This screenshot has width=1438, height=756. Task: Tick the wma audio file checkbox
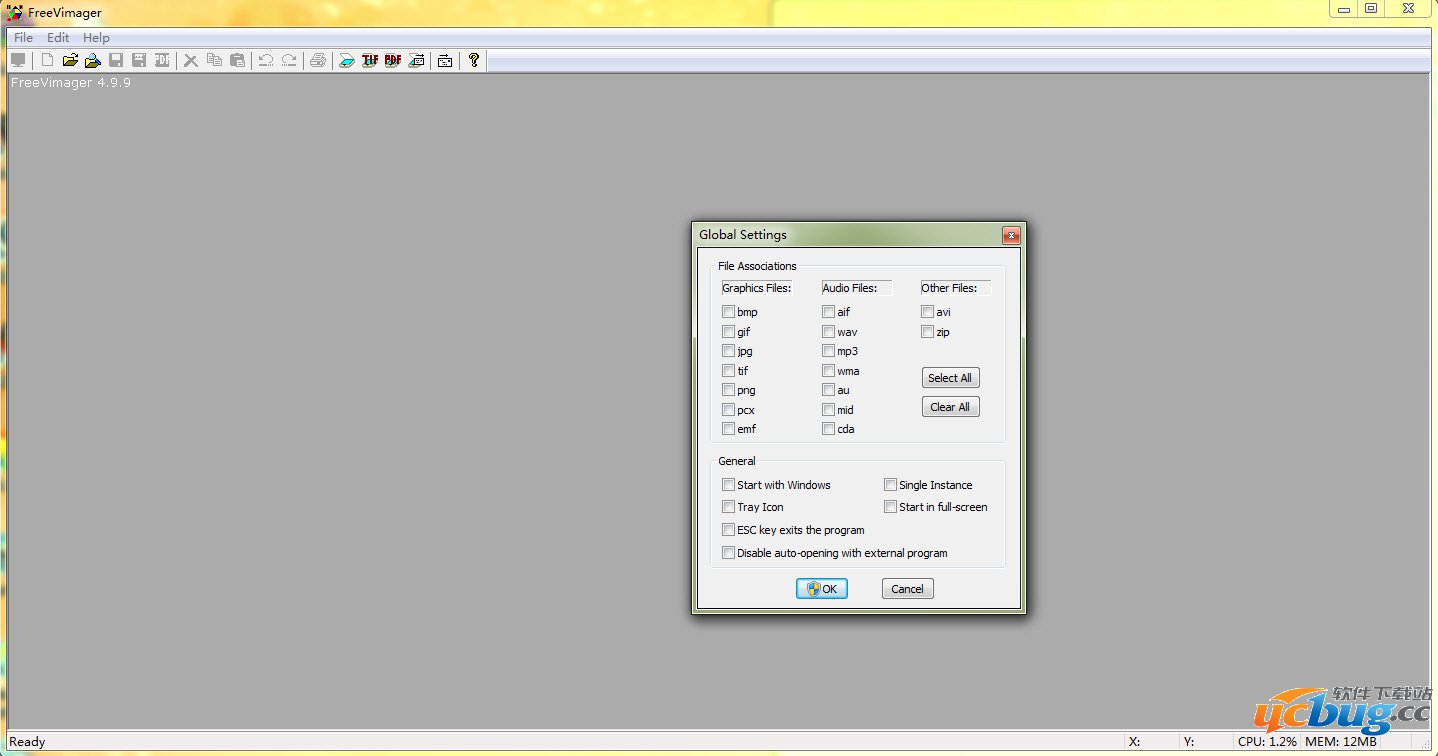tap(828, 371)
